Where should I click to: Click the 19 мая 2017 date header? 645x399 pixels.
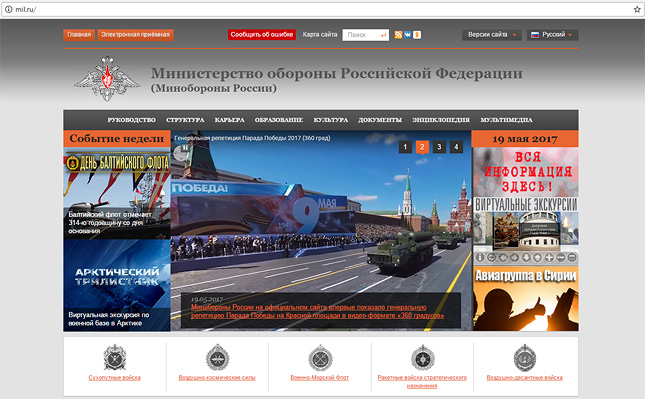525,139
